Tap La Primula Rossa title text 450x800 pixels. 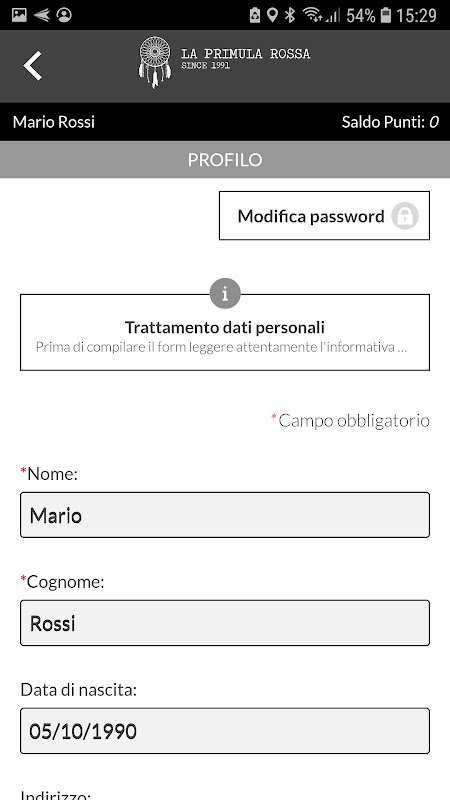(245, 54)
